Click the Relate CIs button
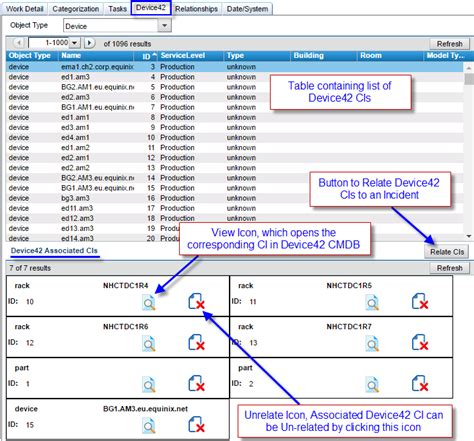This screenshot has height=441, width=474. 447,252
